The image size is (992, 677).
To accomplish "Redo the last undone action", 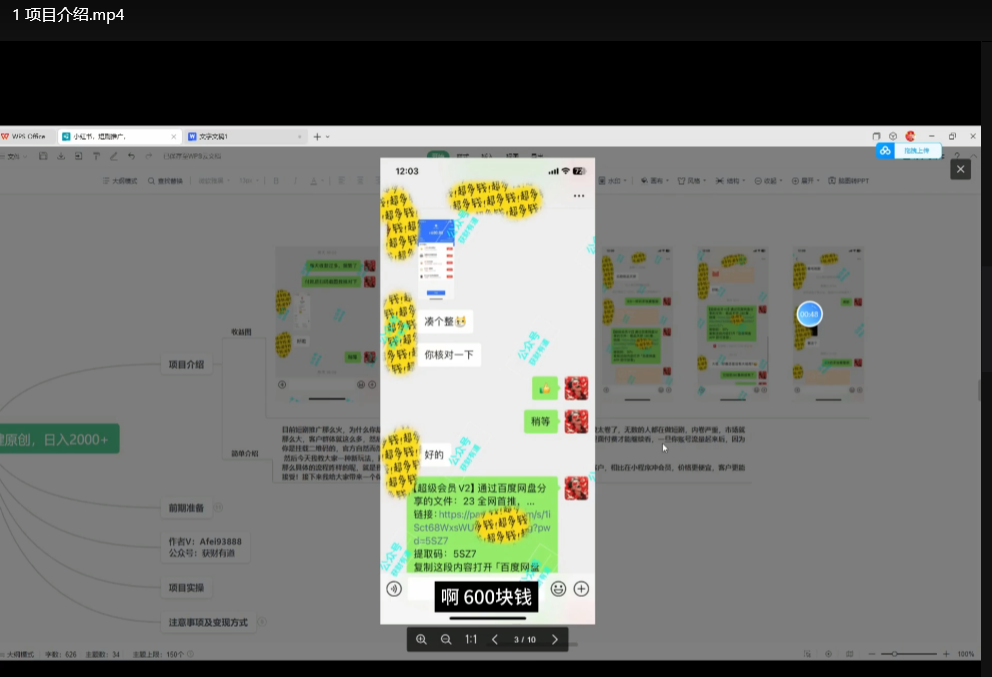I will click(149, 156).
